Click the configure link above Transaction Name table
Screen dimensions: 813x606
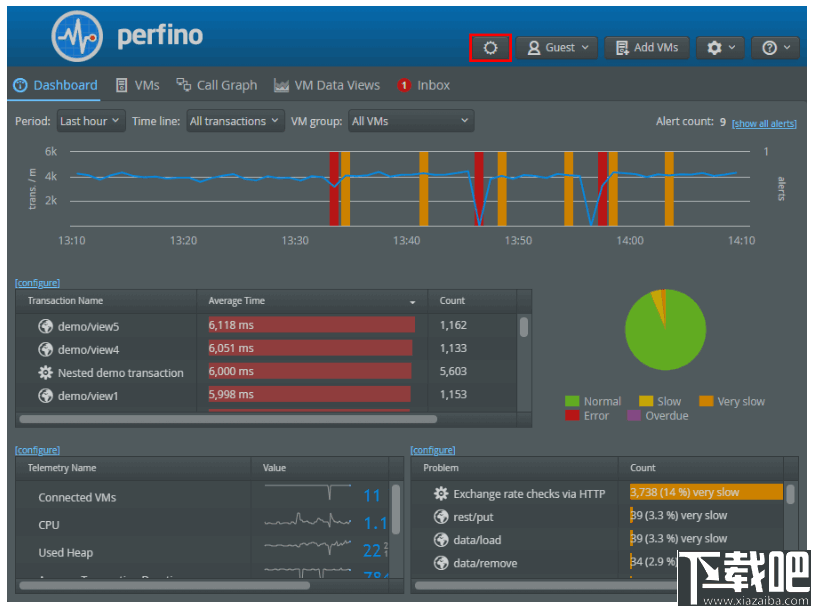[x=37, y=282]
